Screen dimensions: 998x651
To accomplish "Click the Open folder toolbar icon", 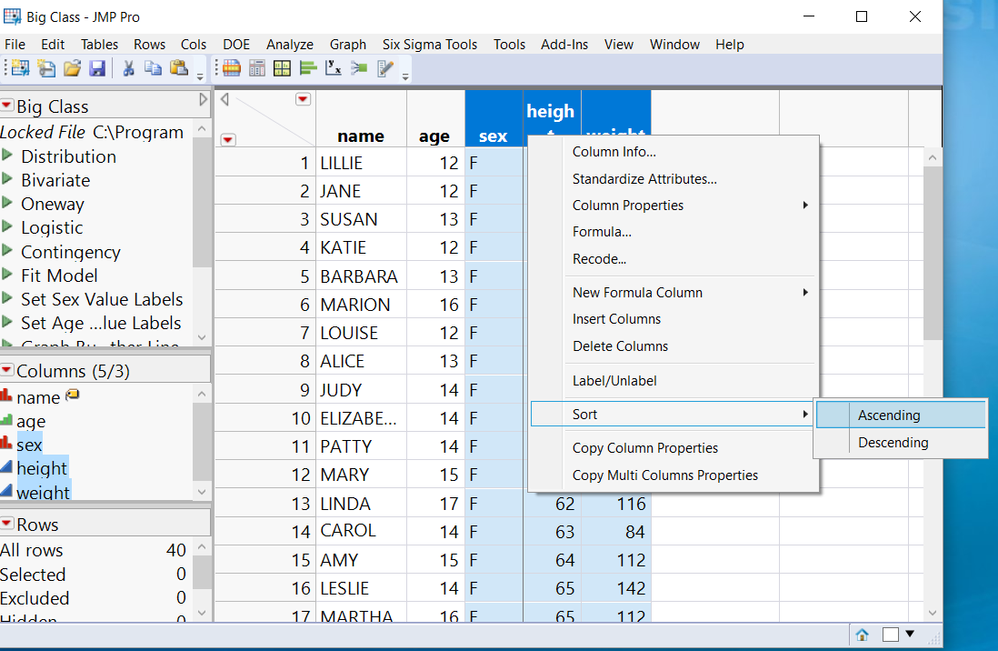I will click(72, 68).
